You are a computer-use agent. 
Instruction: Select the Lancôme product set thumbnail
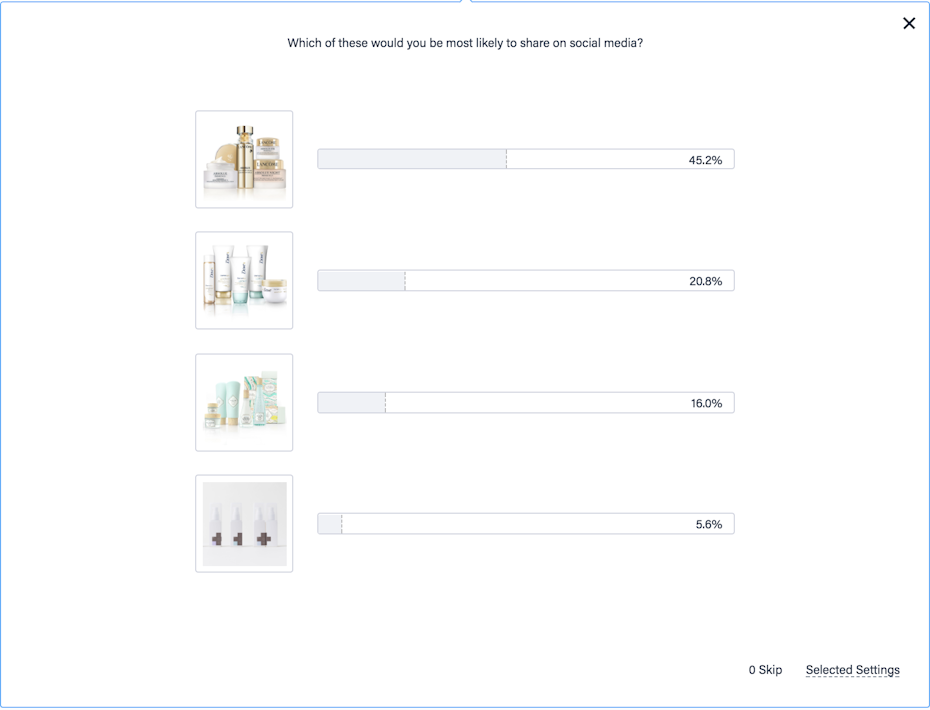[x=244, y=159]
